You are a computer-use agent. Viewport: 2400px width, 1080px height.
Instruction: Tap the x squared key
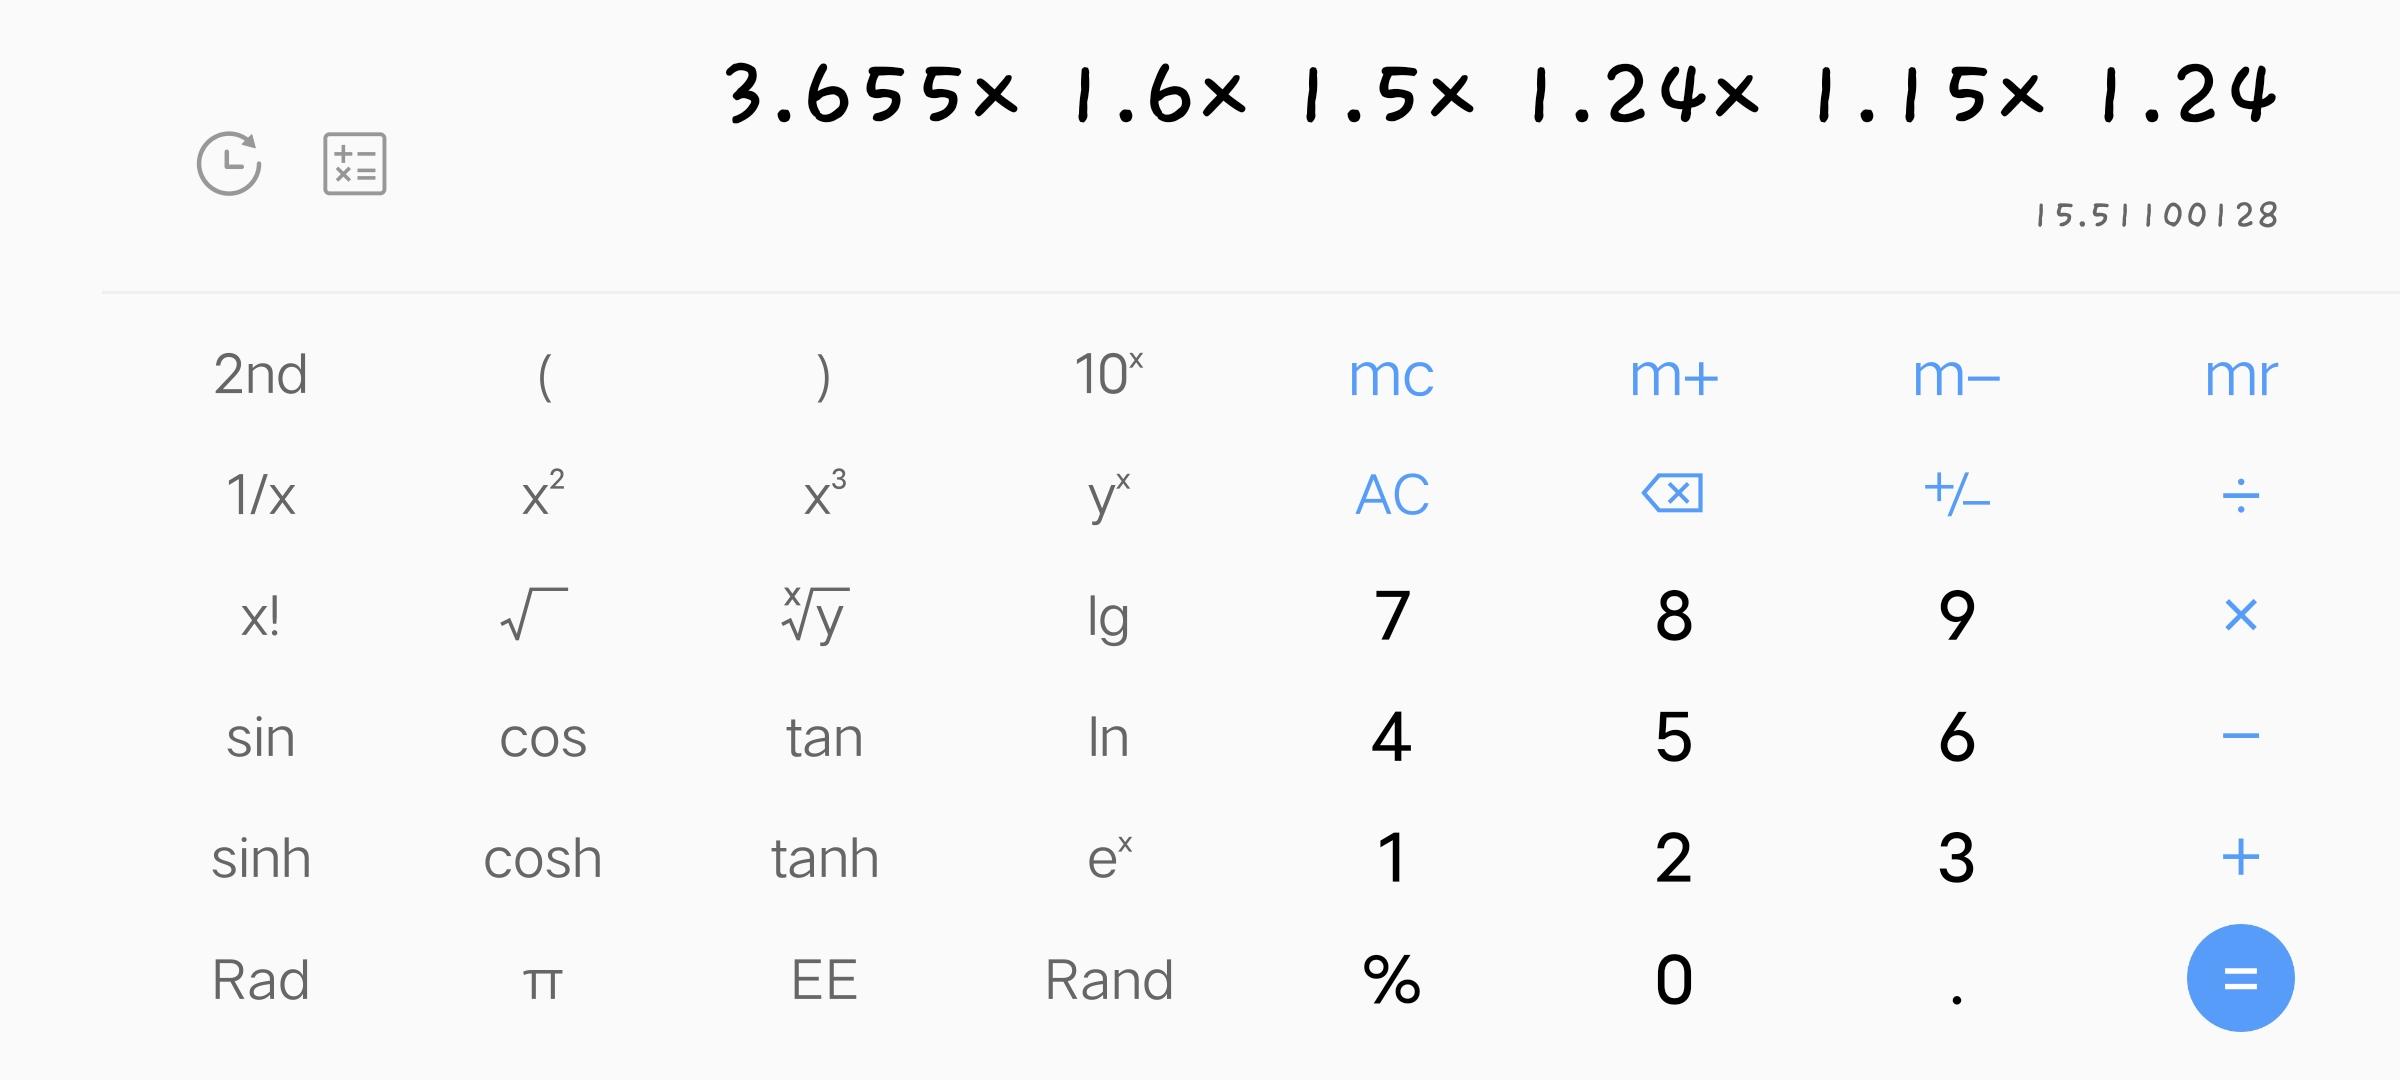[x=543, y=492]
